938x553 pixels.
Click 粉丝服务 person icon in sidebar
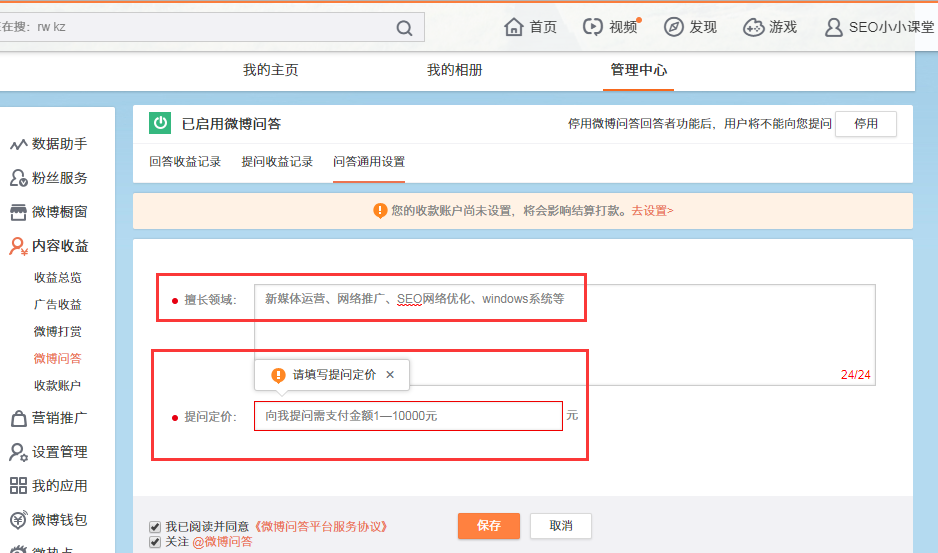click(19, 178)
